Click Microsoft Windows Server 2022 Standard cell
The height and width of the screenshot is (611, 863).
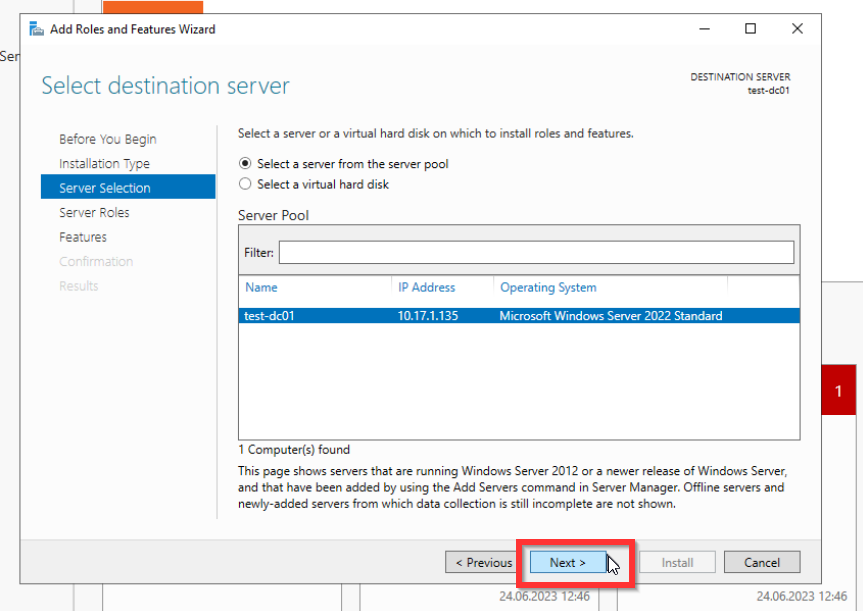click(x=611, y=315)
